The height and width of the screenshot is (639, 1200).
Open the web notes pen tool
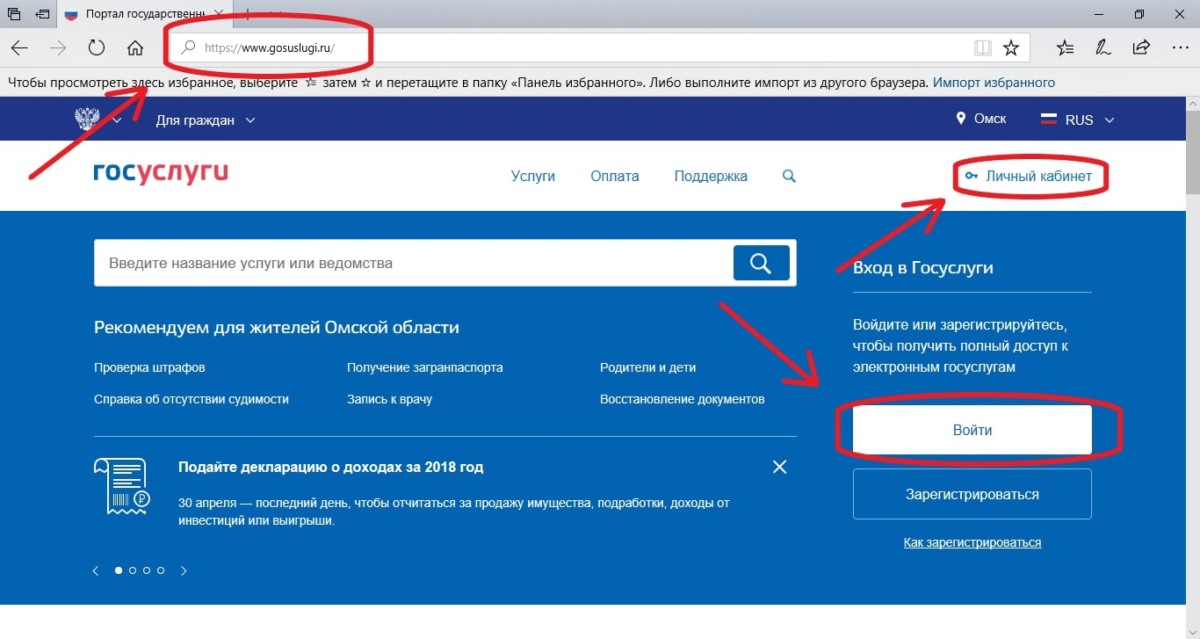1103,47
